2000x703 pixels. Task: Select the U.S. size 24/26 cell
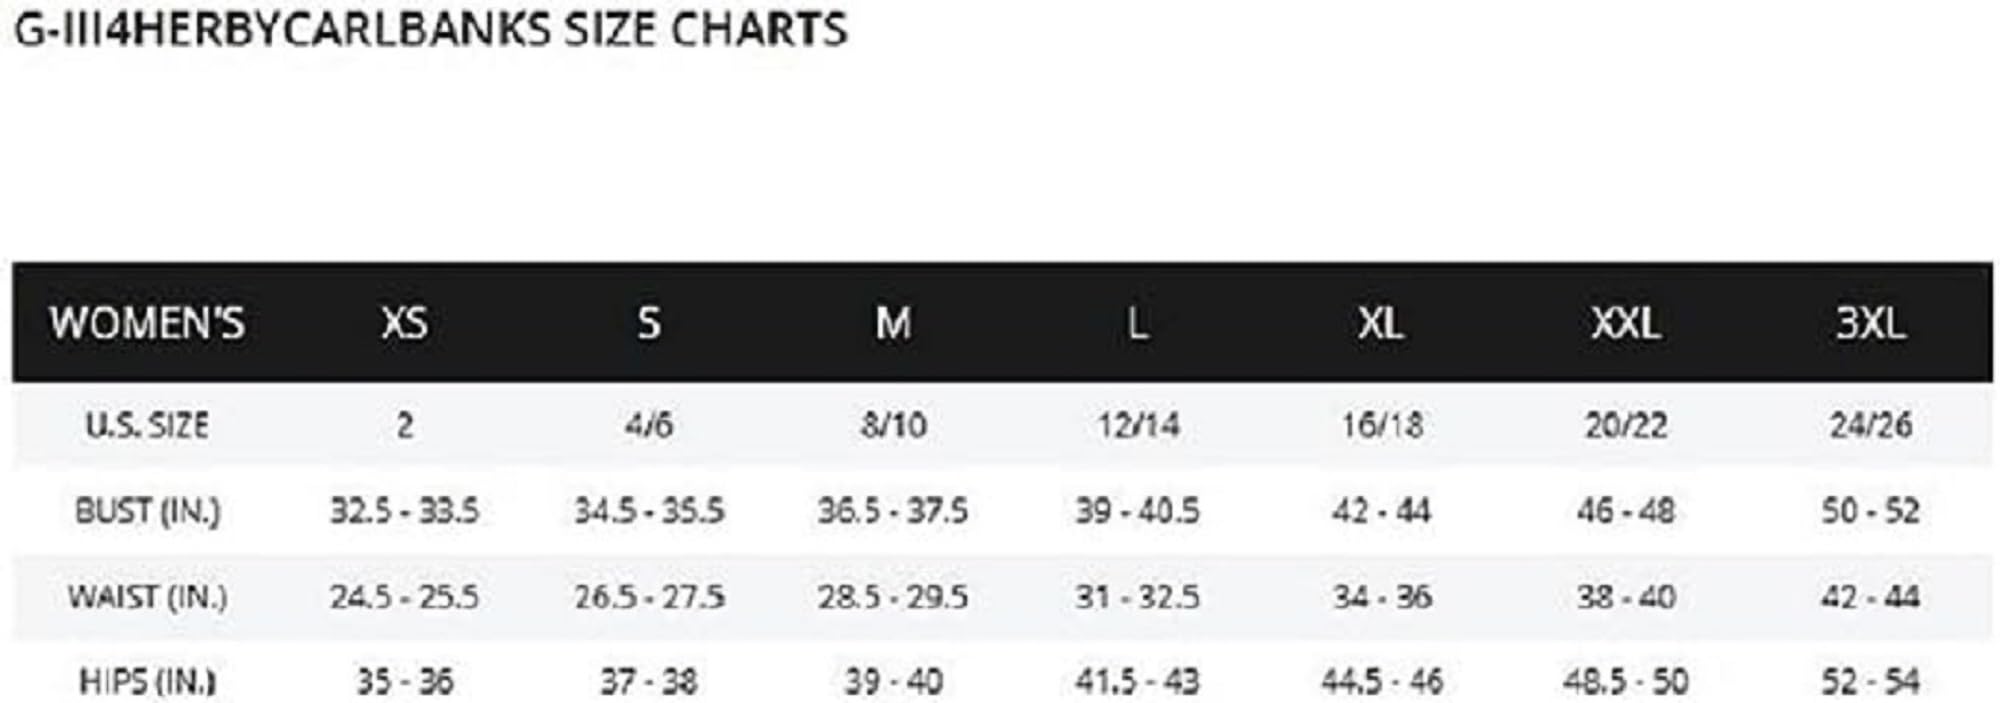(1870, 426)
